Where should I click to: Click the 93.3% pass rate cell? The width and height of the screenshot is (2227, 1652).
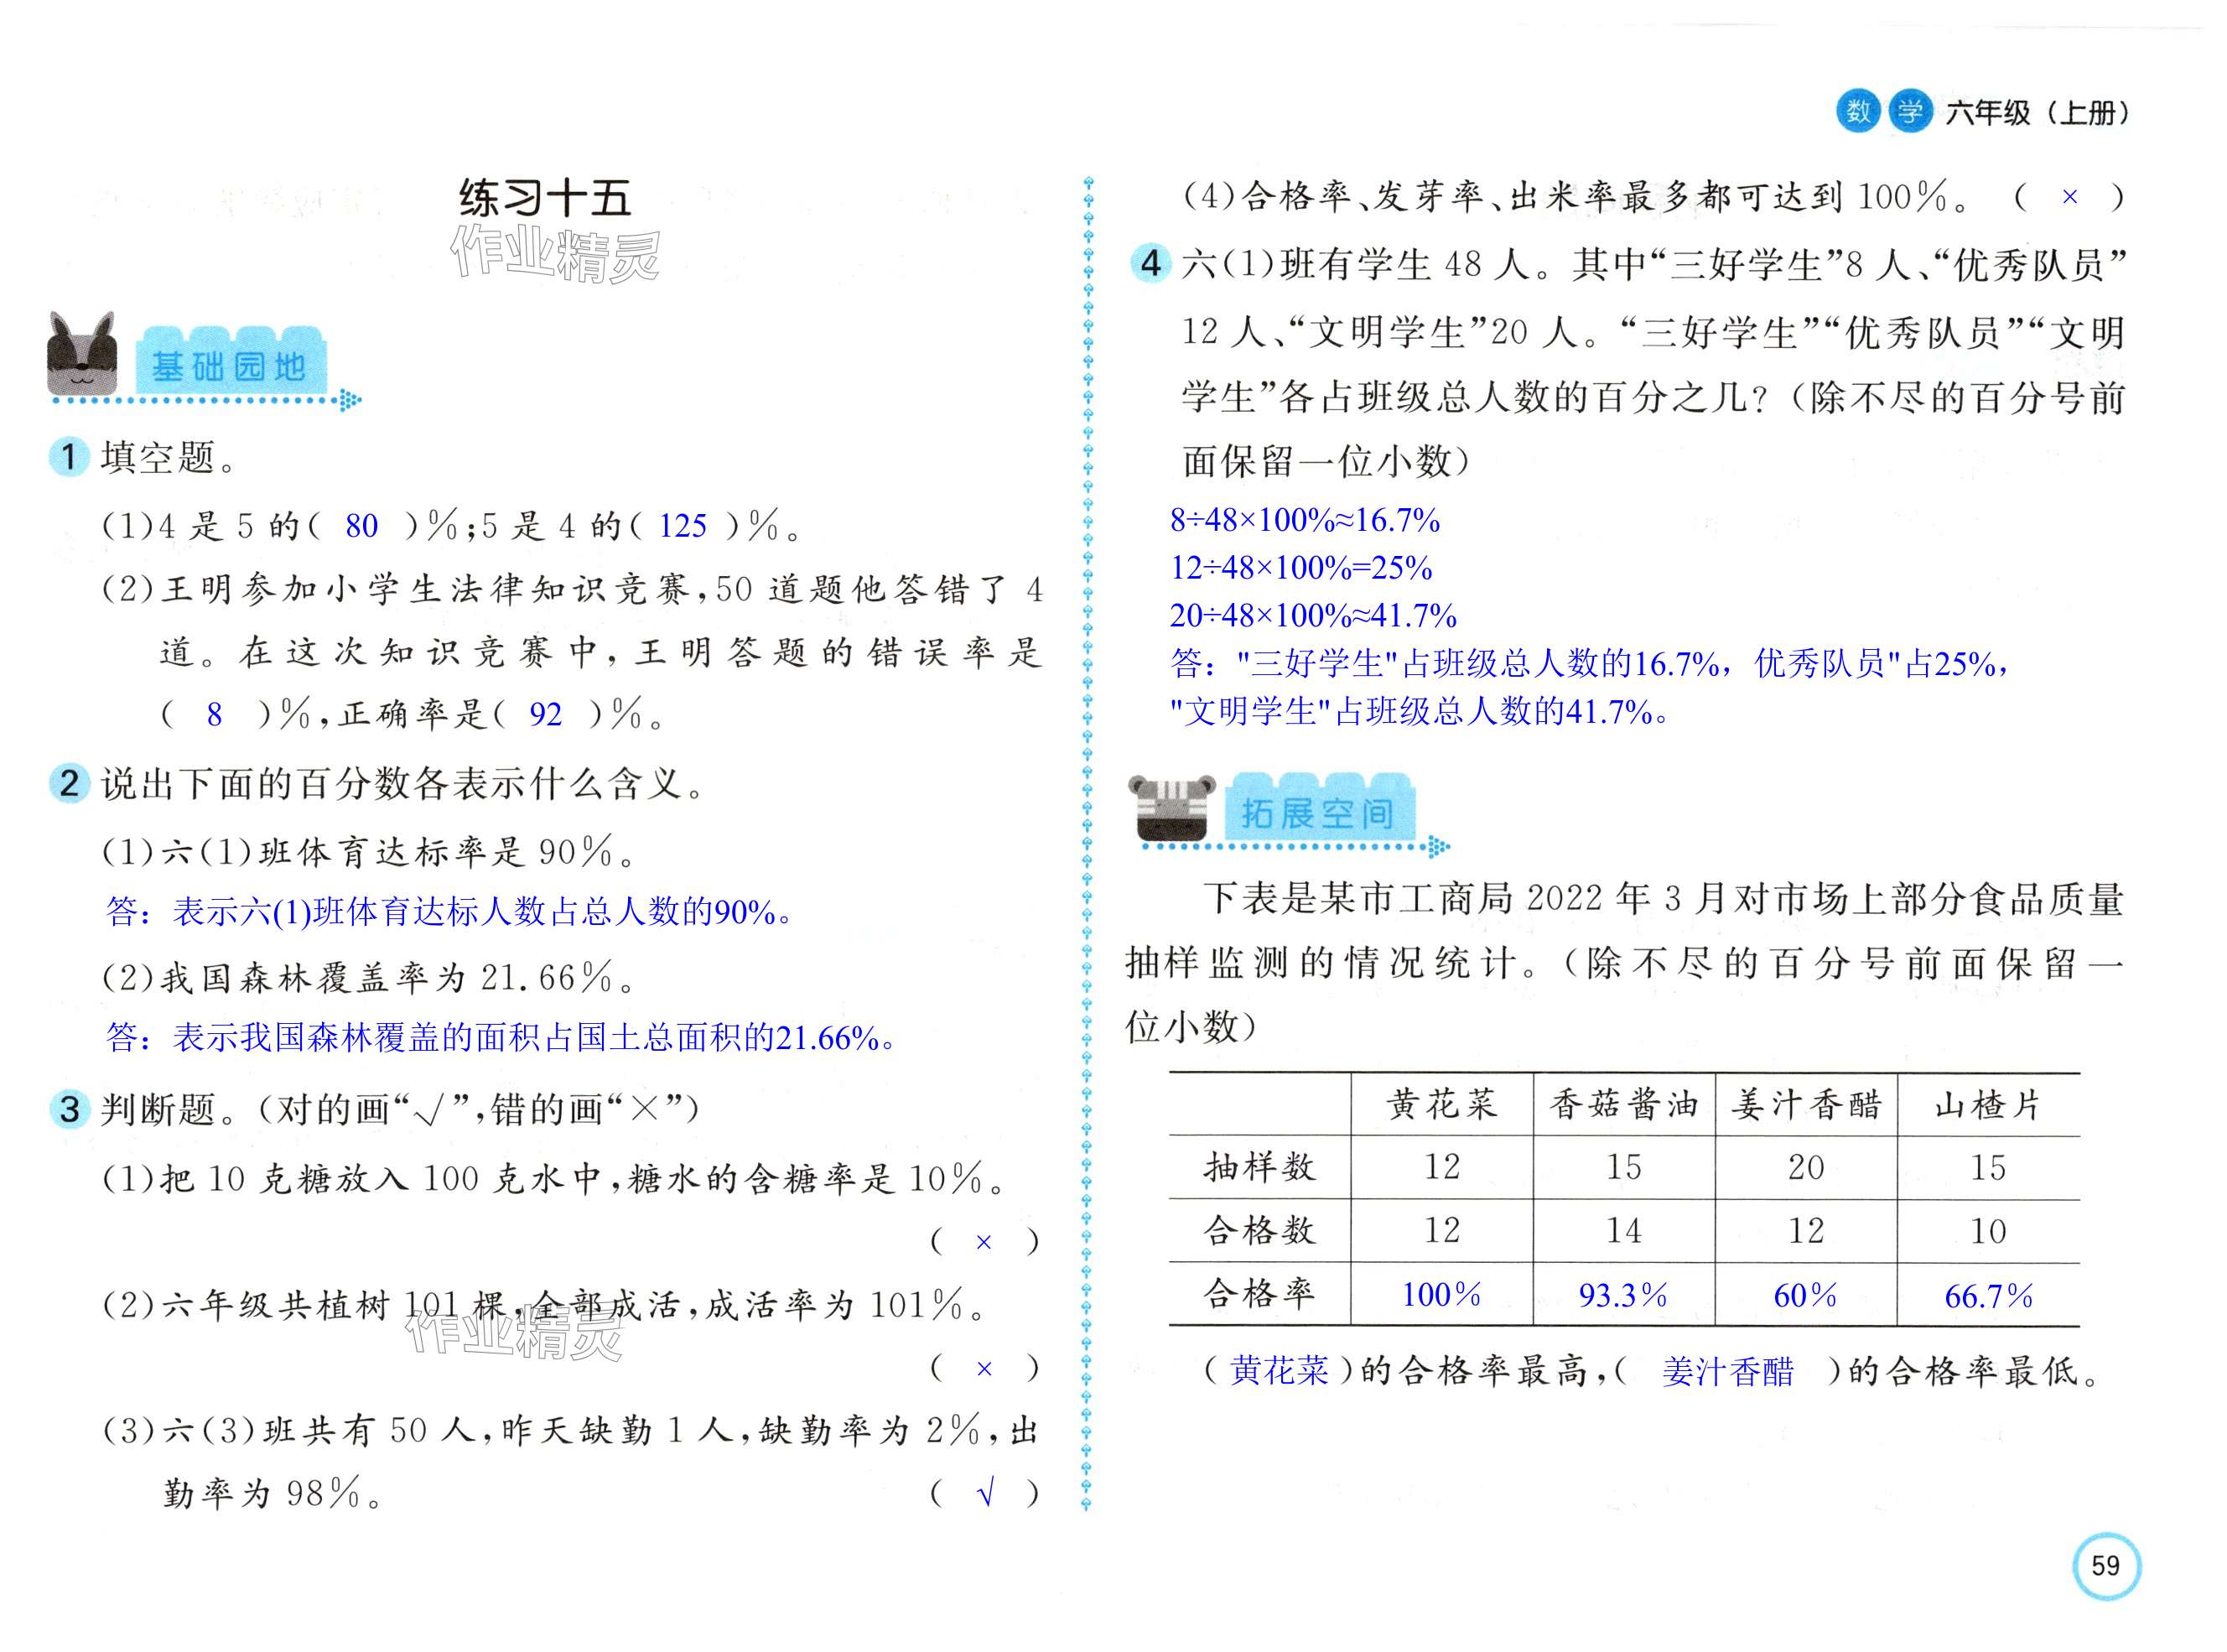[1623, 1296]
